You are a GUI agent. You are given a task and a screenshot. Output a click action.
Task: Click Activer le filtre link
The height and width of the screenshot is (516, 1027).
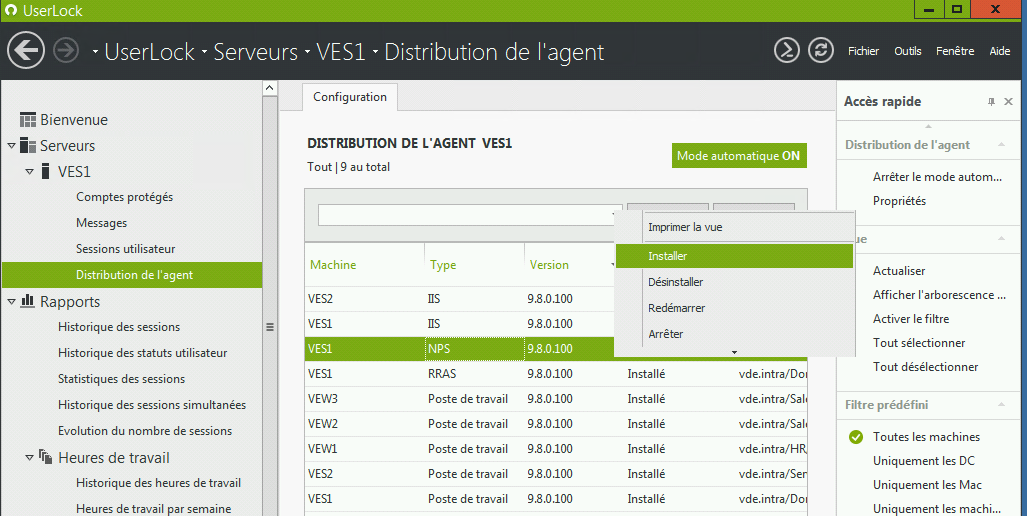click(x=911, y=319)
